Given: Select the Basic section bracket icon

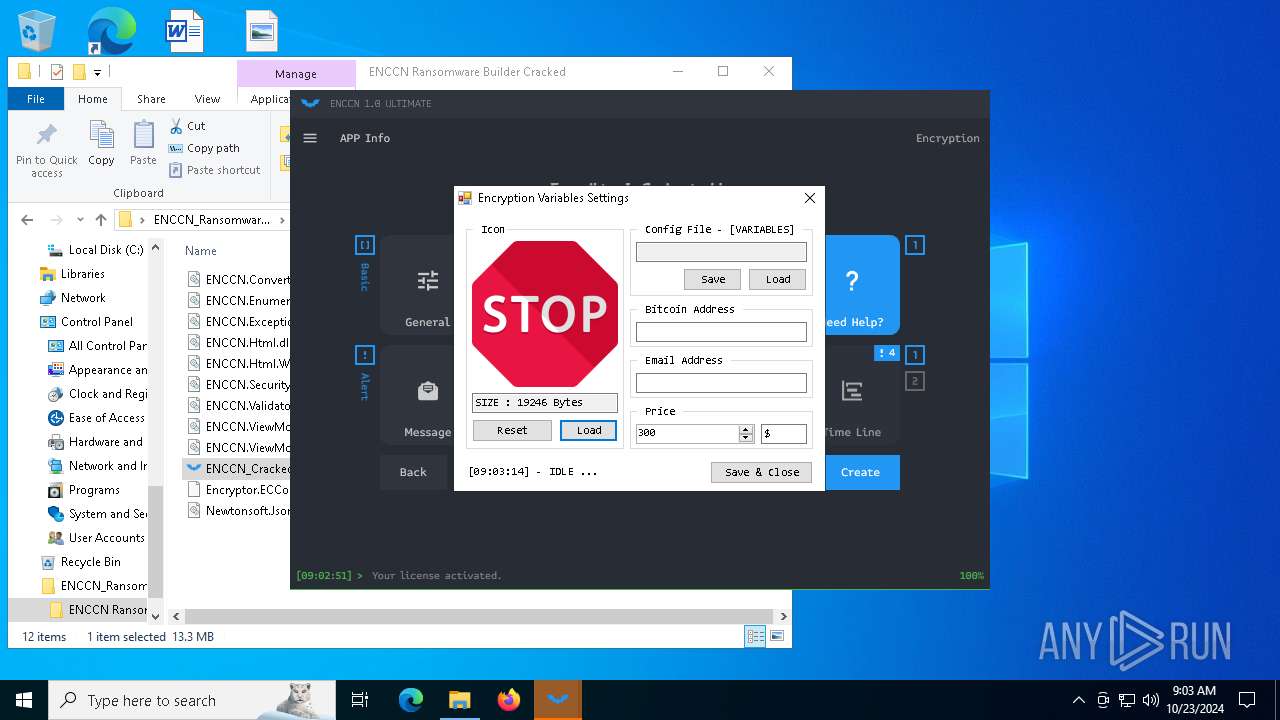Looking at the screenshot, I should [364, 245].
